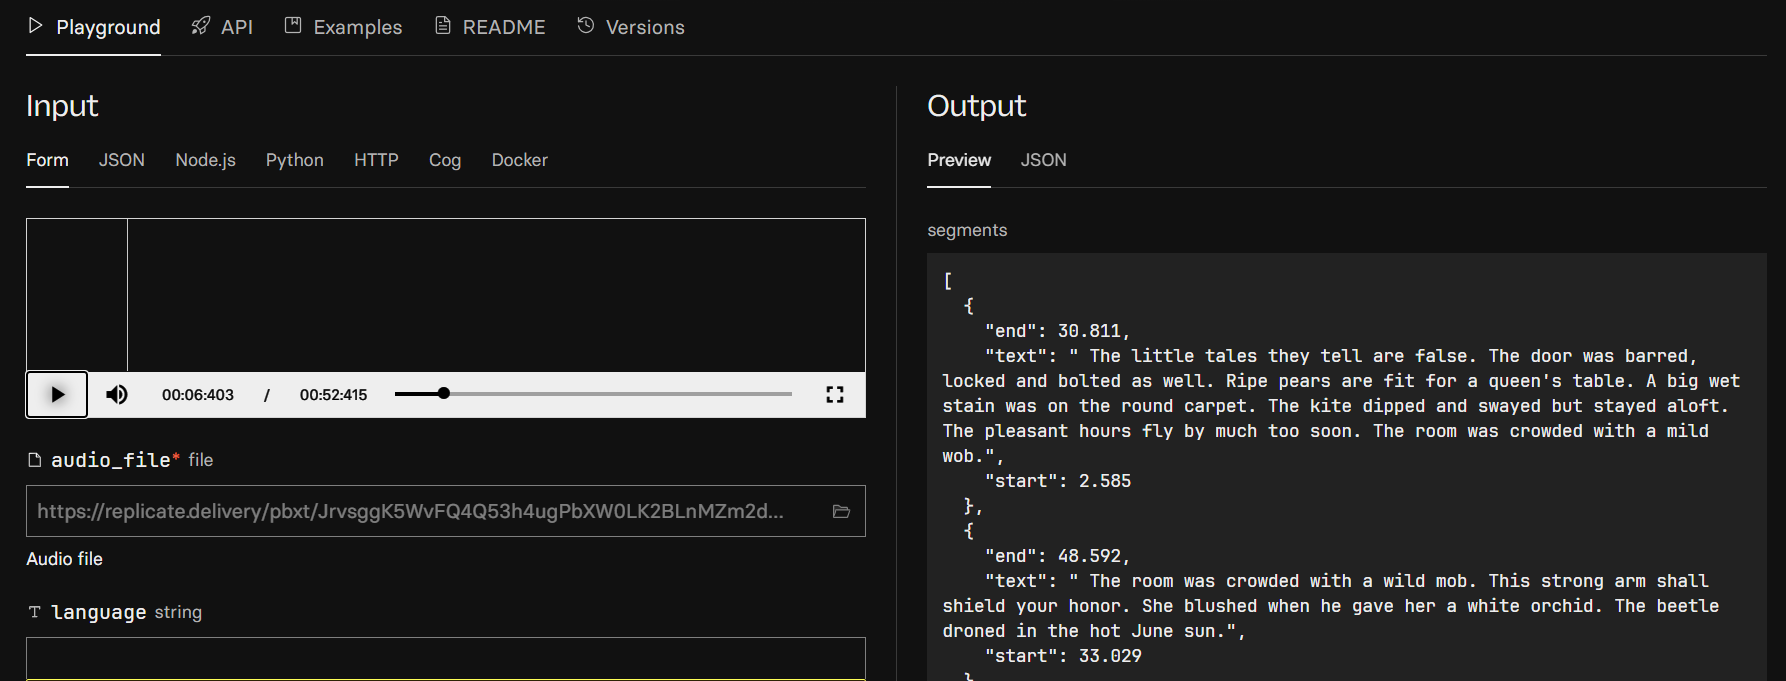1786x681 pixels.
Task: Click the audio_file URL input field
Action: (x=446, y=511)
